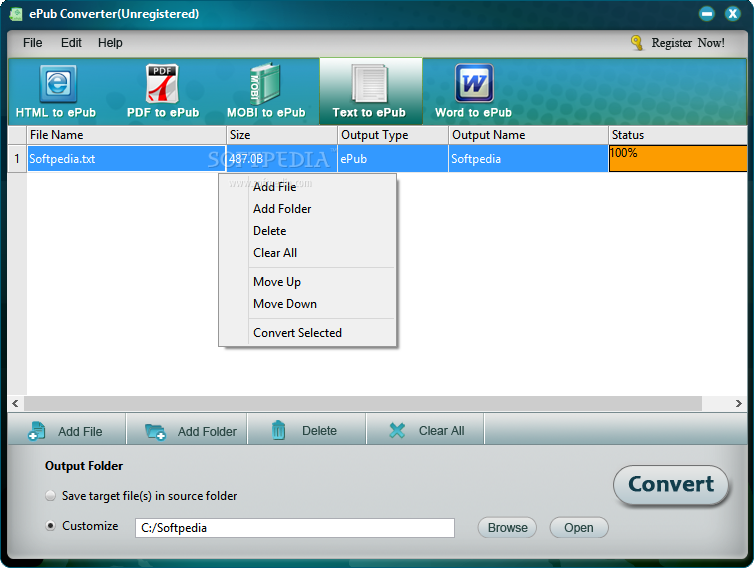The image size is (754, 568).
Task: Click the large Convert button
Action: click(671, 485)
